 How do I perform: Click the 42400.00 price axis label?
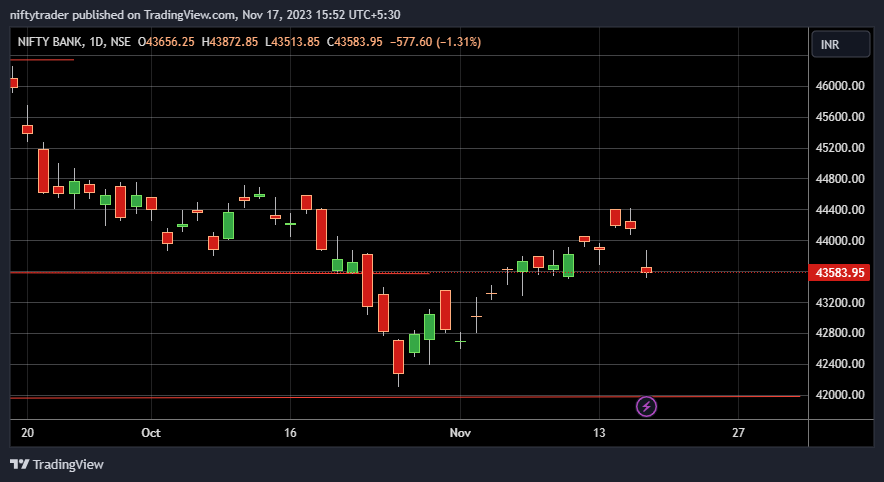[x=839, y=364]
